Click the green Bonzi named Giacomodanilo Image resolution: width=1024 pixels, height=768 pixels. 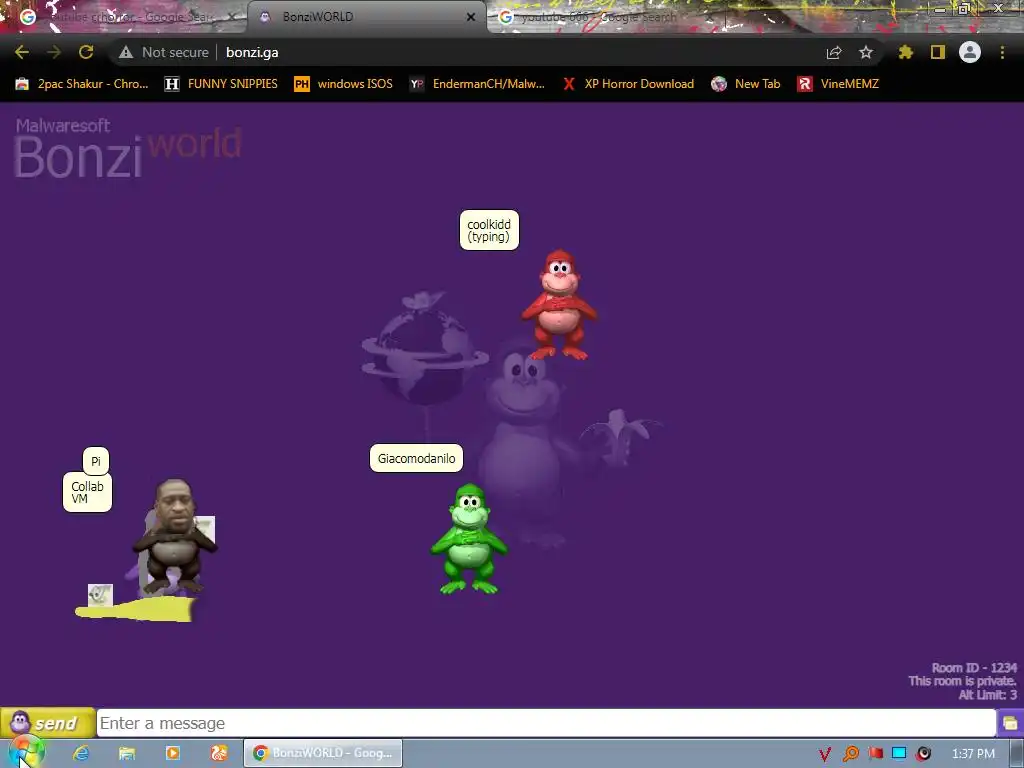pyautogui.click(x=469, y=539)
